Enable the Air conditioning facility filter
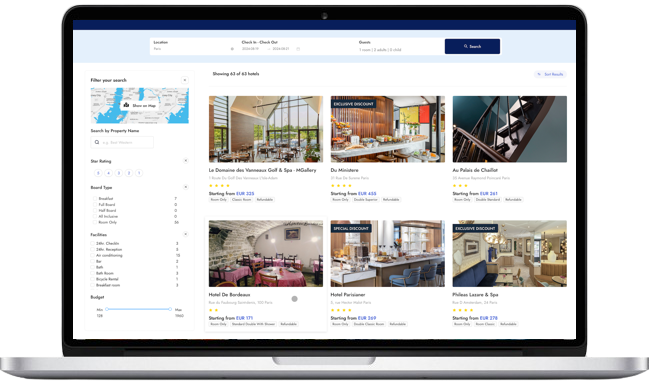649x384 pixels. [93, 255]
